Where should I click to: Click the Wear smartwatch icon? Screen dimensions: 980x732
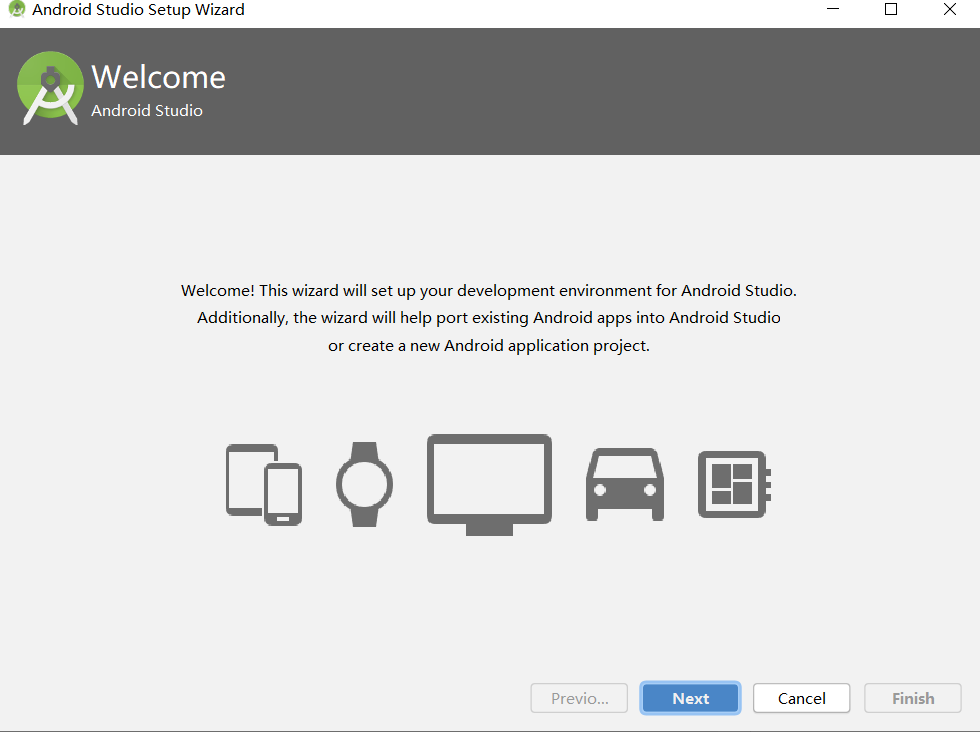(364, 484)
